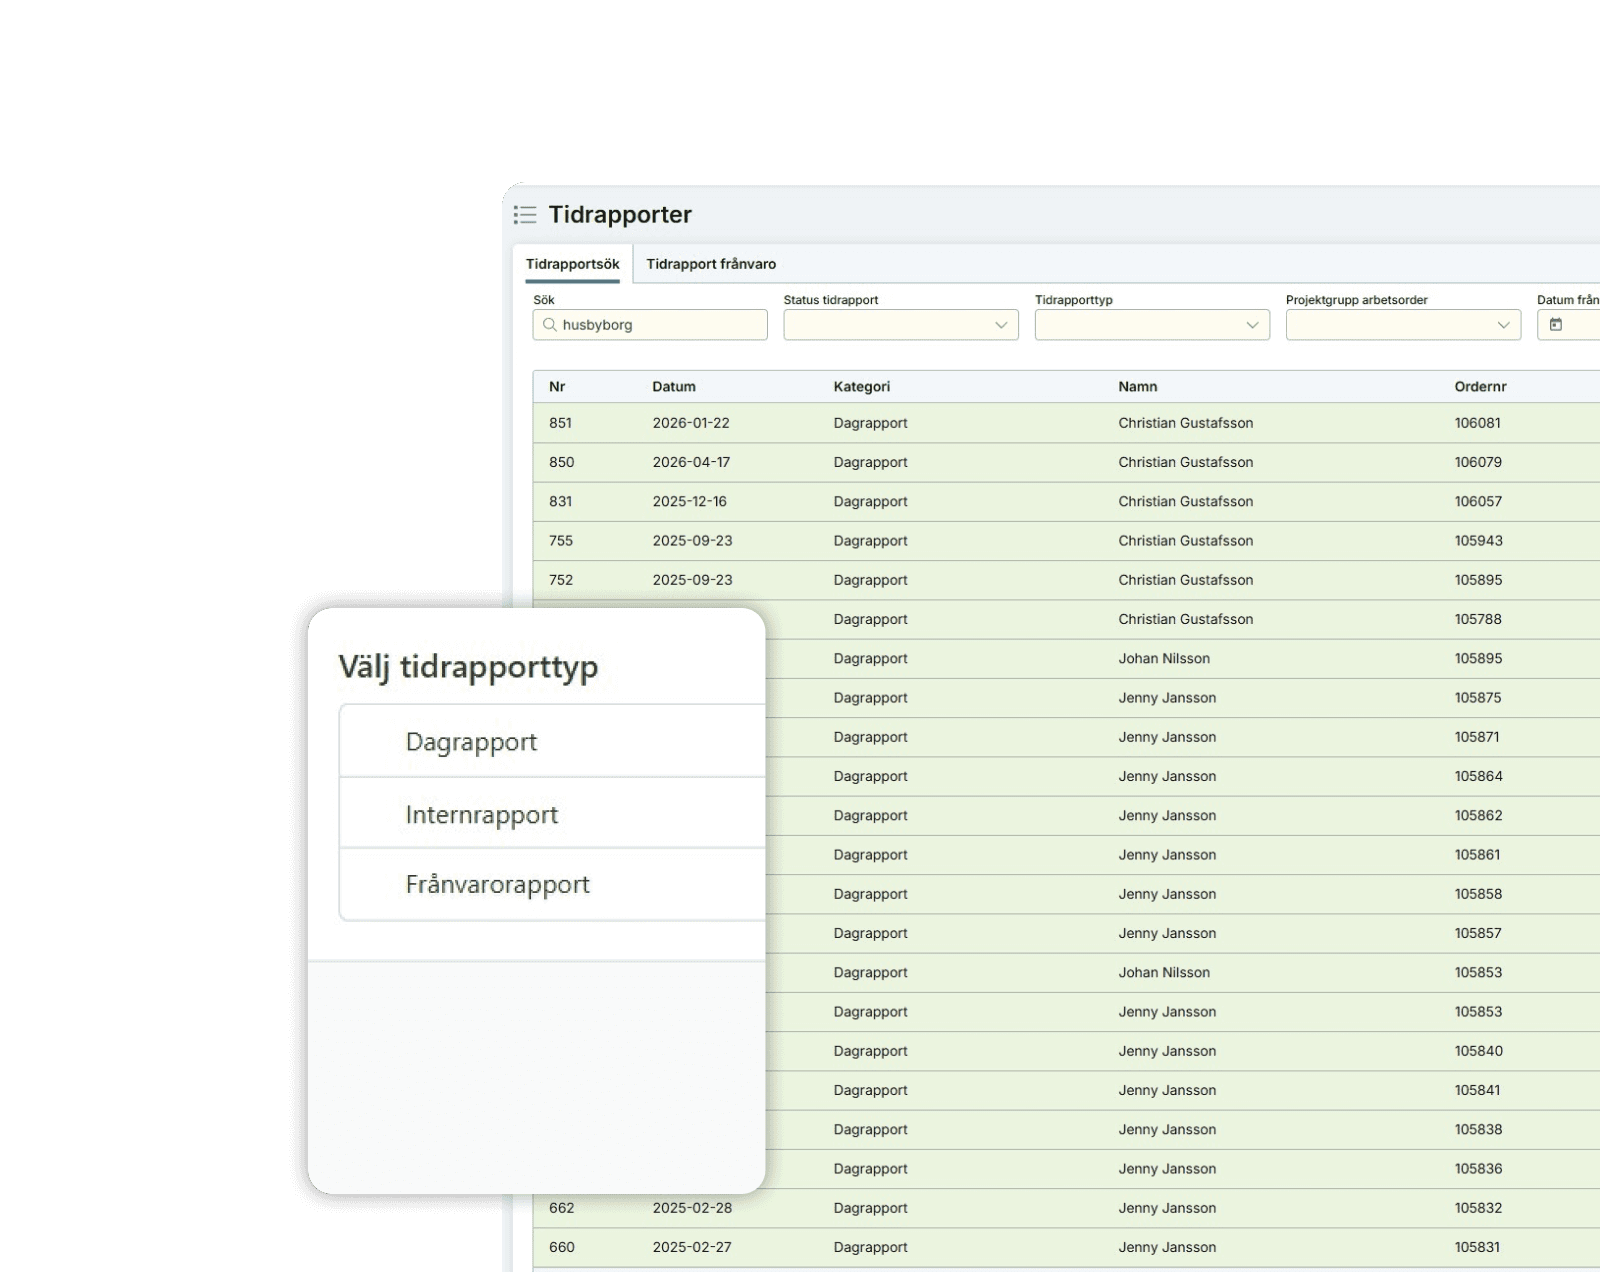Click order number 105836
The image size is (1600, 1272).
(1478, 1169)
